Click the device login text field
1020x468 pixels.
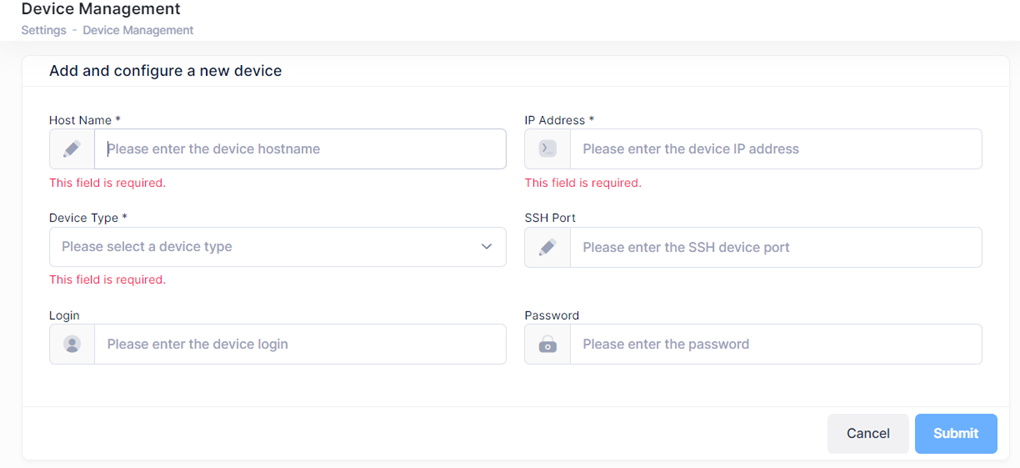(300, 344)
